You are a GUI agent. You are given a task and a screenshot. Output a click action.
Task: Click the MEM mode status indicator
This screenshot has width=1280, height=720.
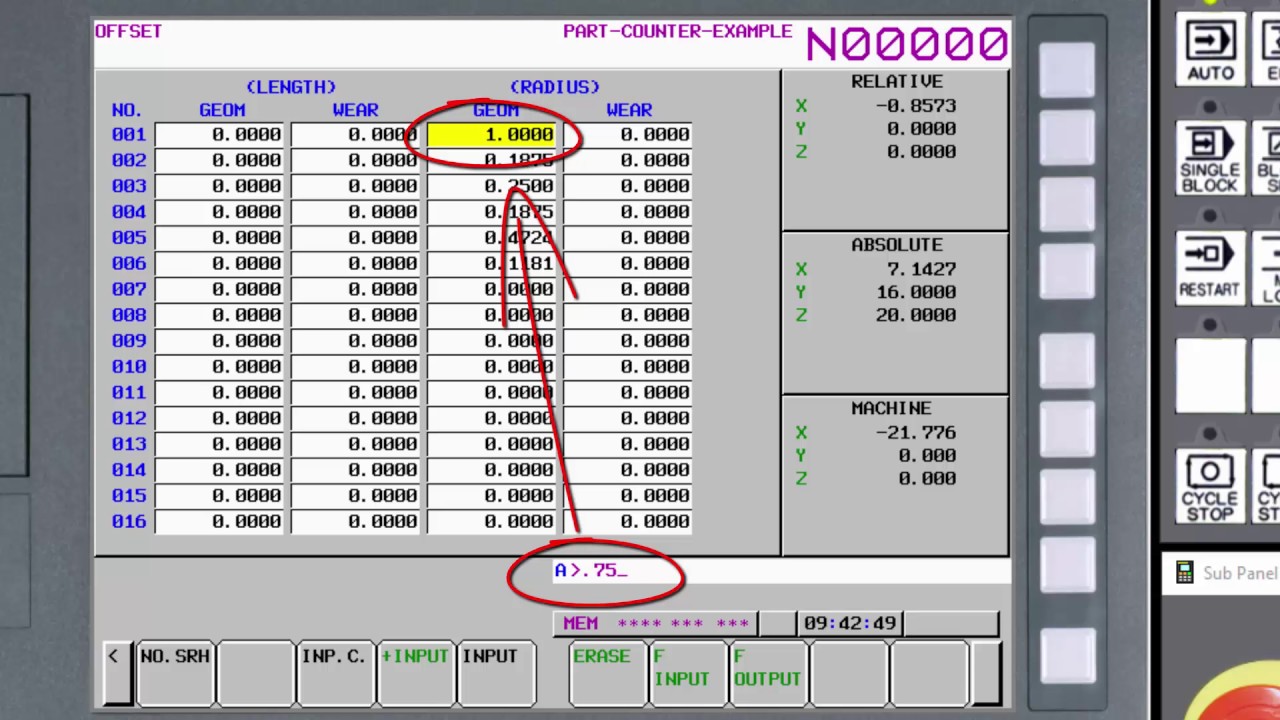580,623
